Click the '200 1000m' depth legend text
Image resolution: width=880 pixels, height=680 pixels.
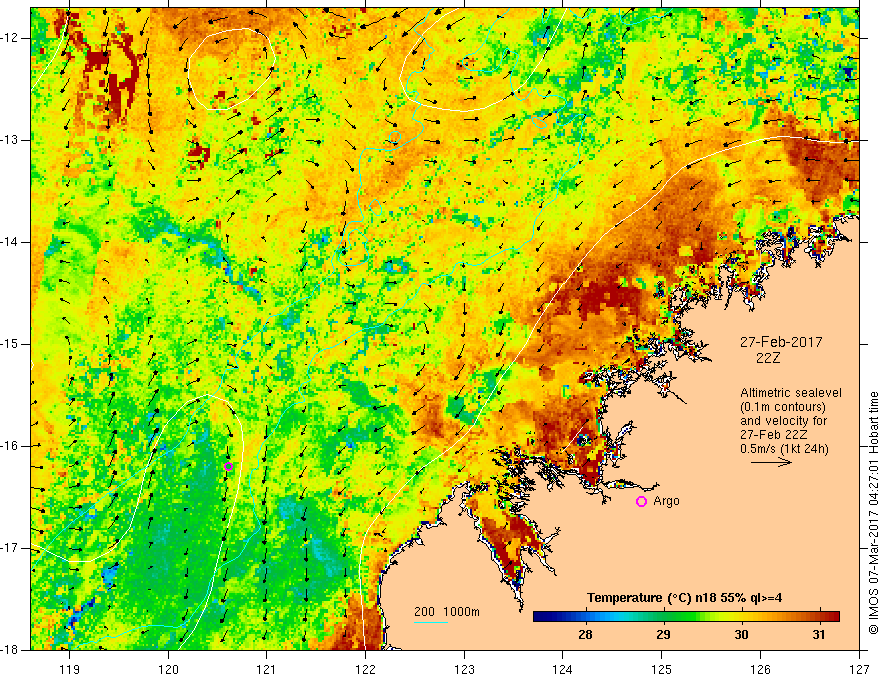447,612
